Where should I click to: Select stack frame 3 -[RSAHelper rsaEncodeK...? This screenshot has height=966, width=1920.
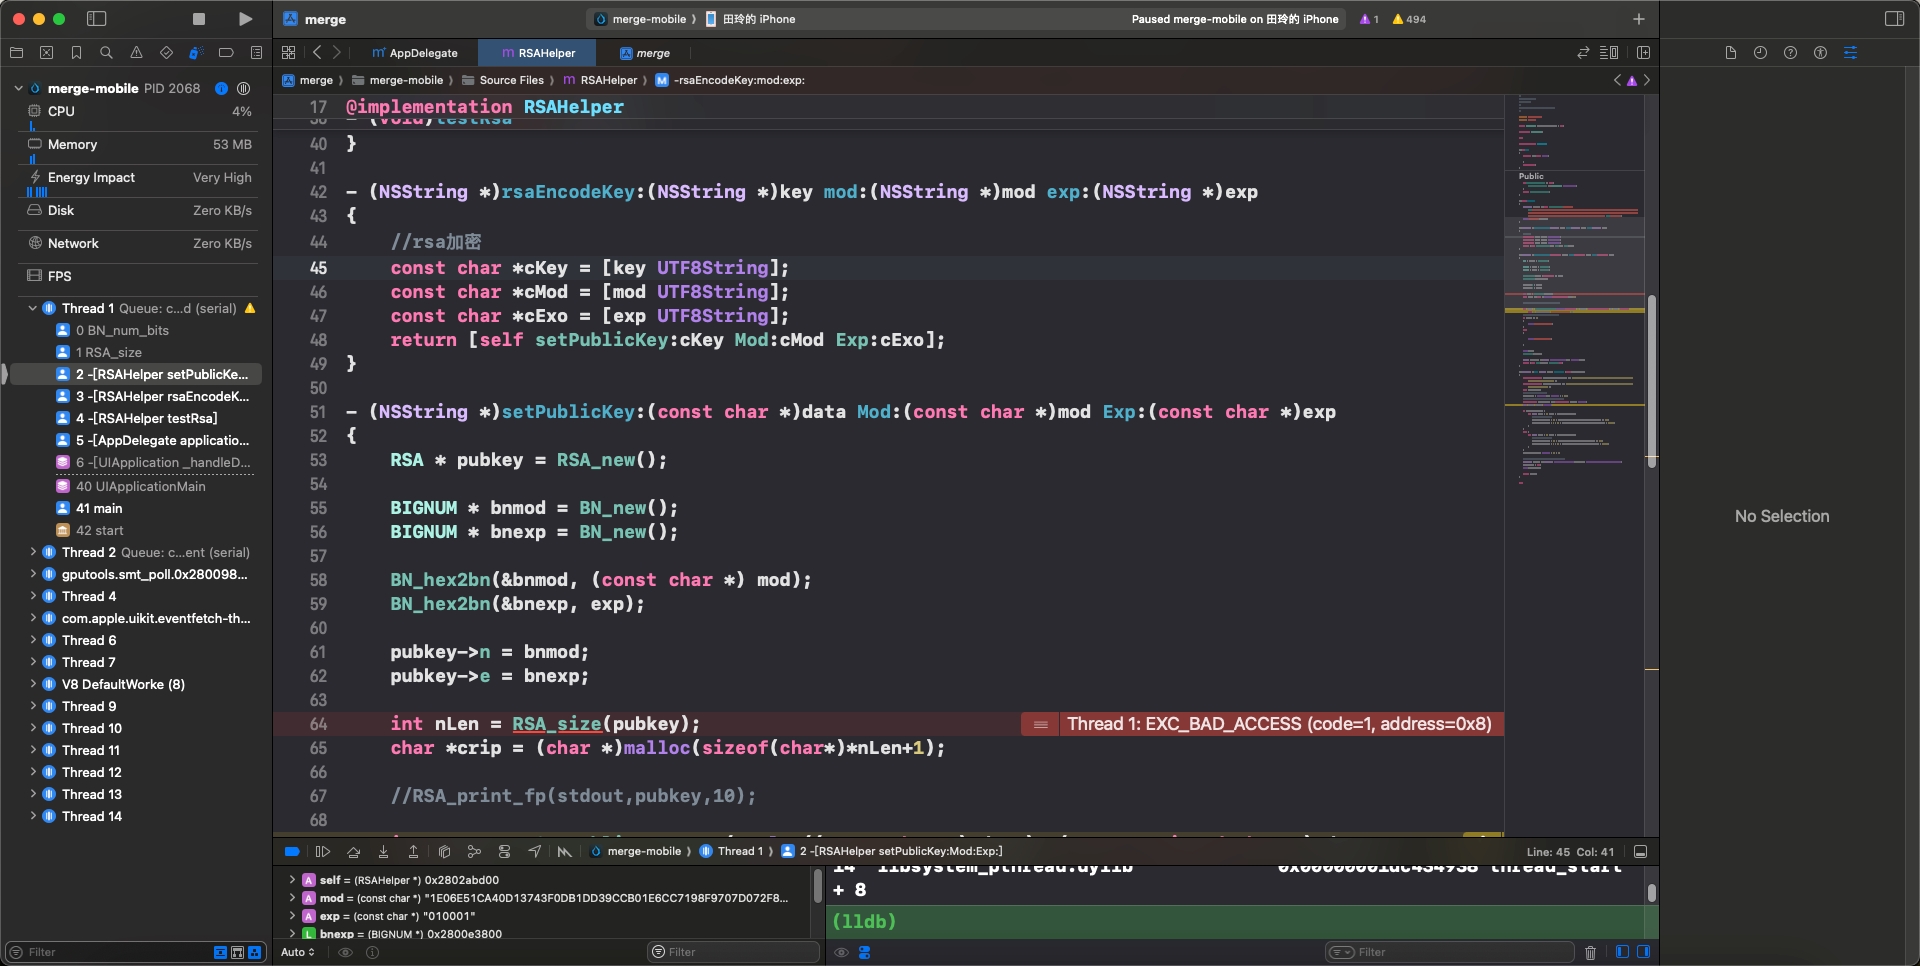[153, 396]
